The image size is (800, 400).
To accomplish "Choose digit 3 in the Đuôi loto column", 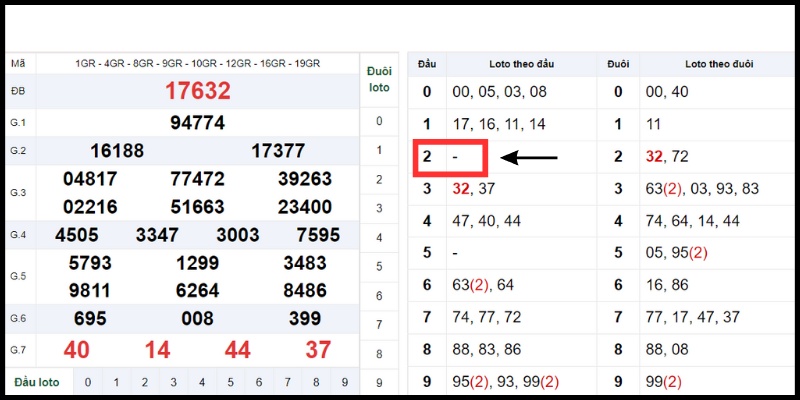I will tap(378, 208).
